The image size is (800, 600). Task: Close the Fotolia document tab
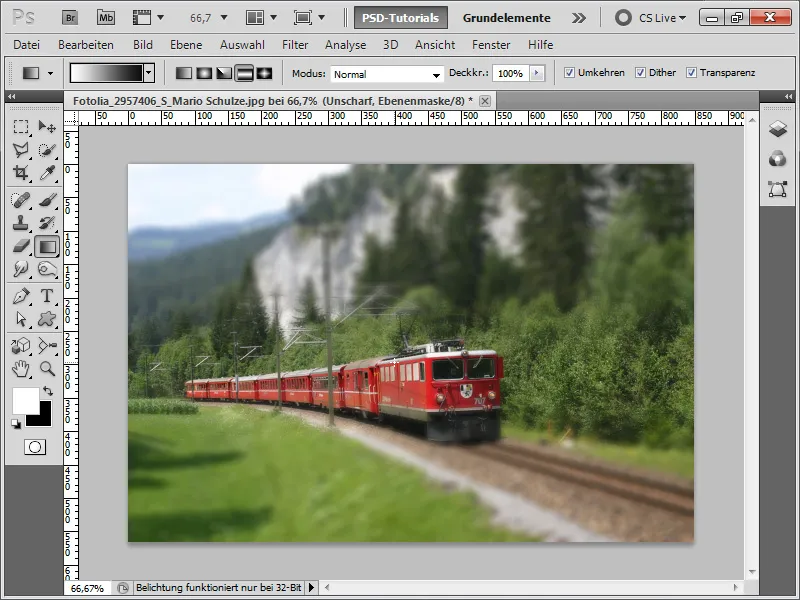click(485, 101)
